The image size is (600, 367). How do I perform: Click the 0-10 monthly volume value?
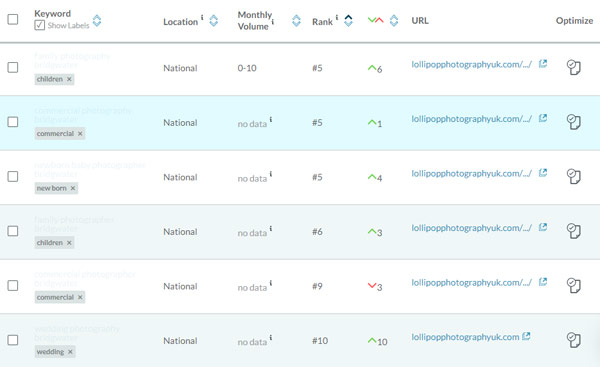(x=247, y=68)
